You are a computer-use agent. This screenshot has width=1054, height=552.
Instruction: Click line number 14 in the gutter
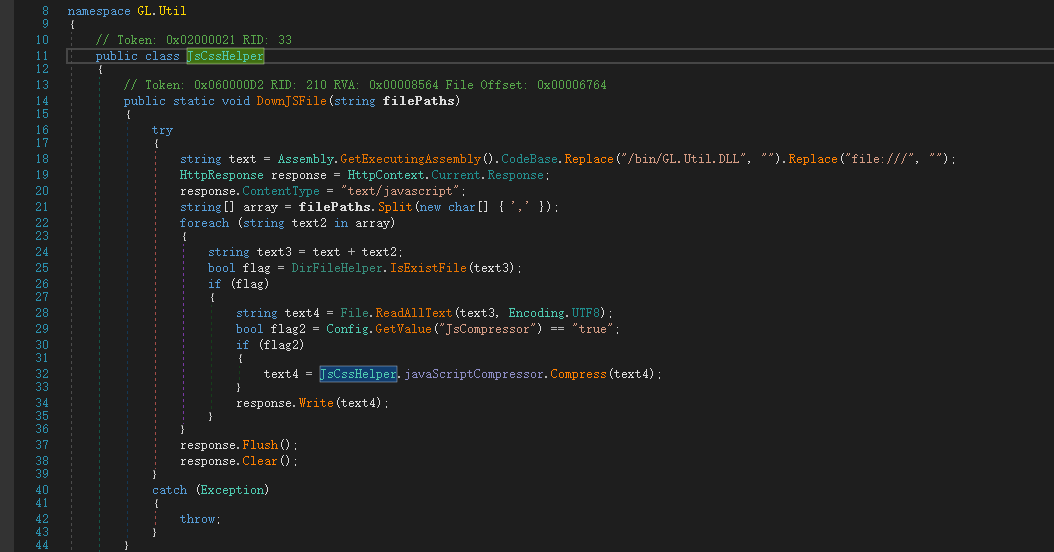tap(42, 101)
